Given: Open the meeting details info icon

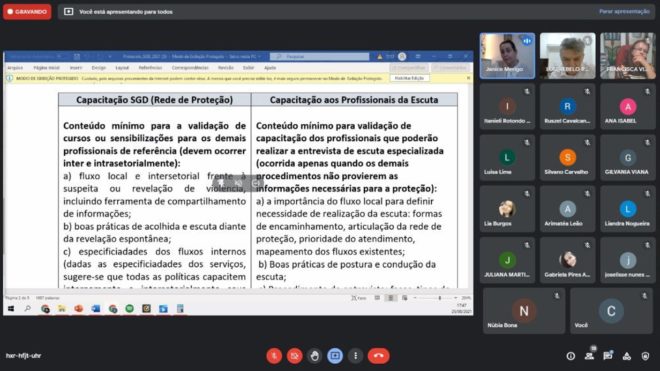Looking at the screenshot, I should click(x=570, y=356).
